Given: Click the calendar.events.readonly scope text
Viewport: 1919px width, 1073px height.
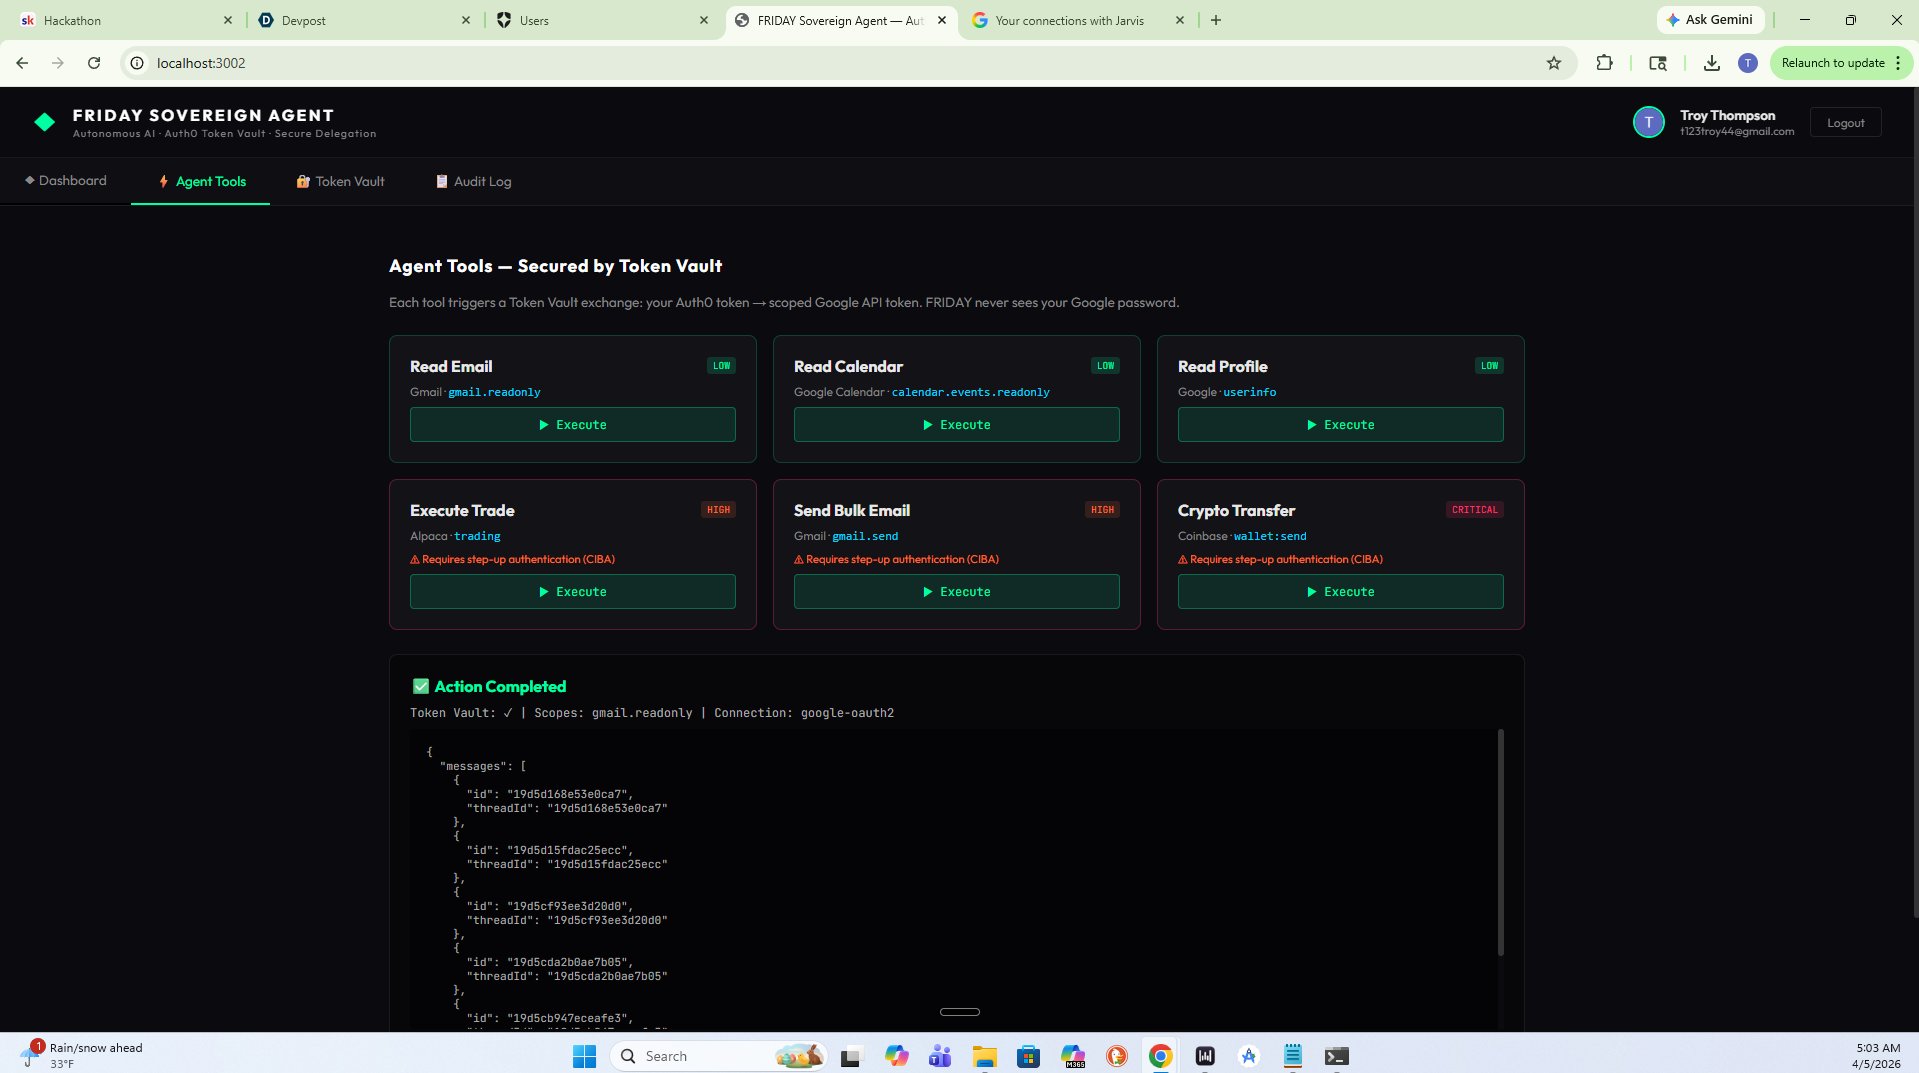Looking at the screenshot, I should pyautogui.click(x=970, y=392).
